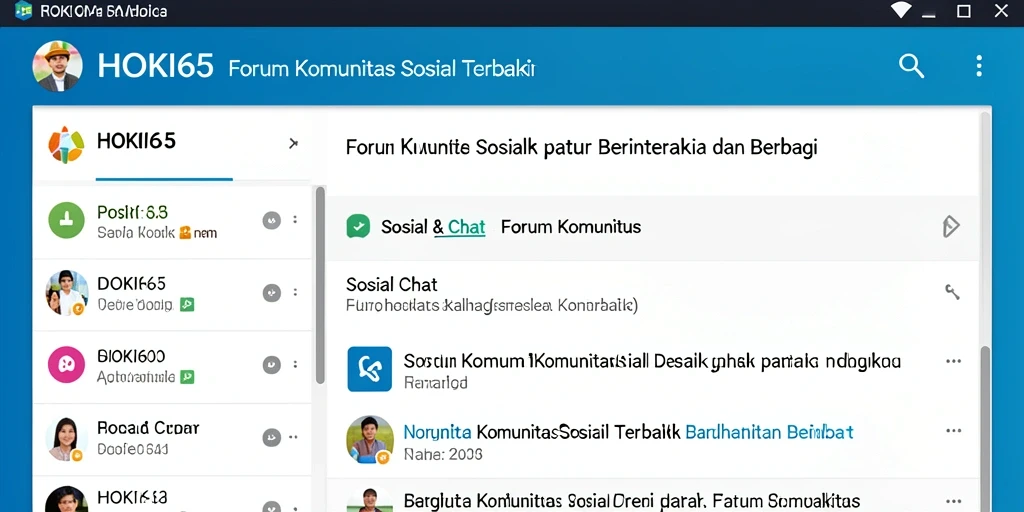Click the orange badge in Posit row subtitle
This screenshot has height=512, width=1024.
click(x=185, y=231)
